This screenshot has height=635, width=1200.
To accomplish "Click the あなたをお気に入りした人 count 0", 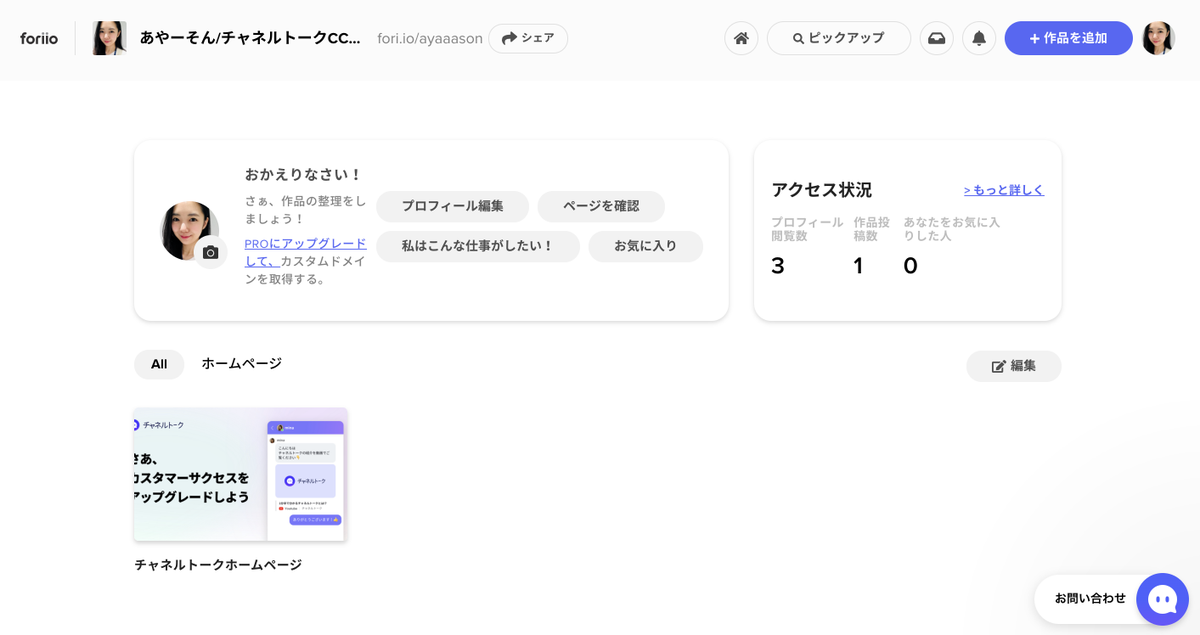I will (910, 266).
